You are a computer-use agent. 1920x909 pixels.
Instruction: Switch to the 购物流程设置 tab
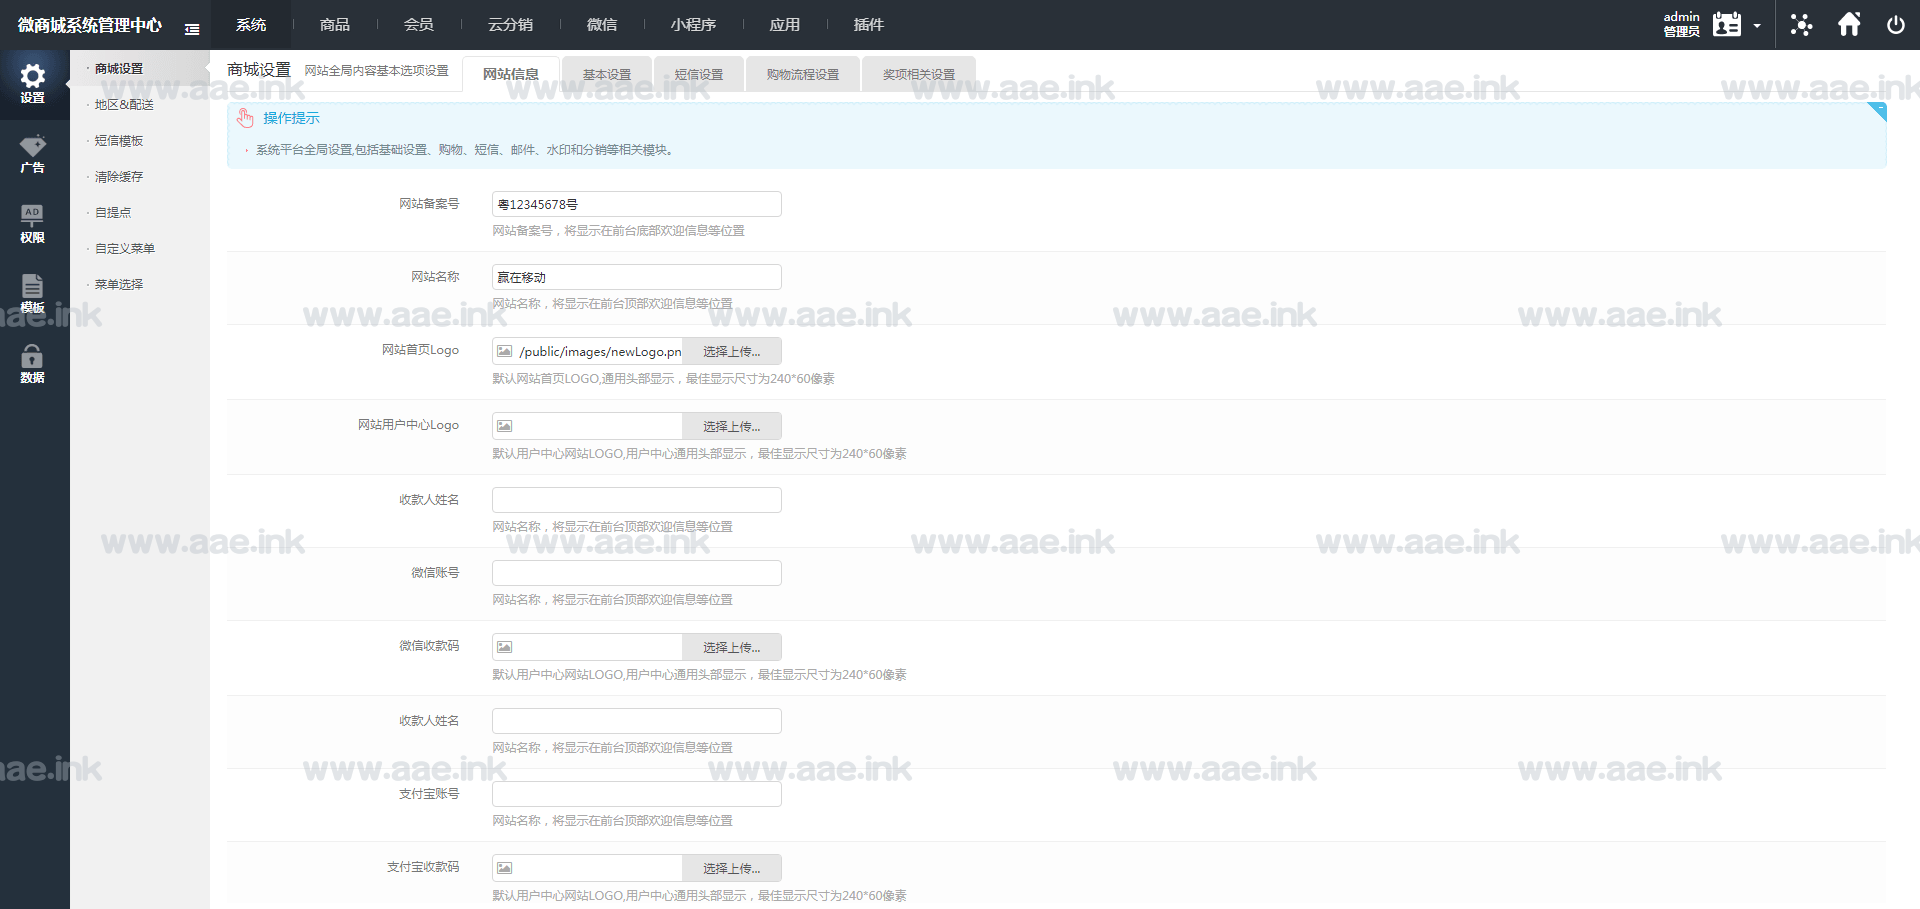(803, 74)
